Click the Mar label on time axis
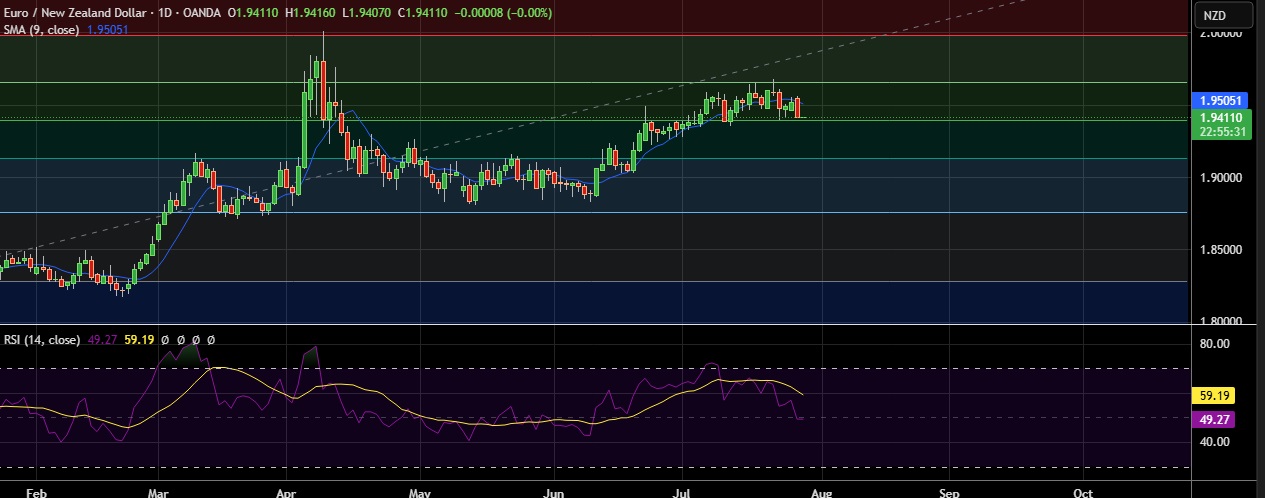 (157, 493)
